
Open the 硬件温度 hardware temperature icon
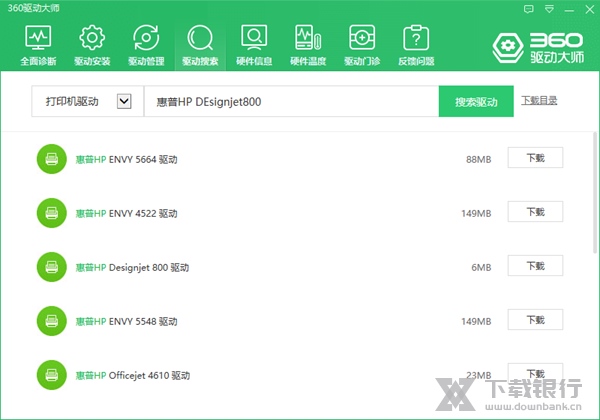308,46
